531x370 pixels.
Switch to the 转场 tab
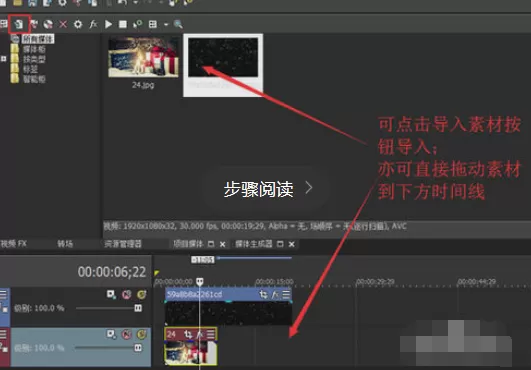tap(65, 244)
